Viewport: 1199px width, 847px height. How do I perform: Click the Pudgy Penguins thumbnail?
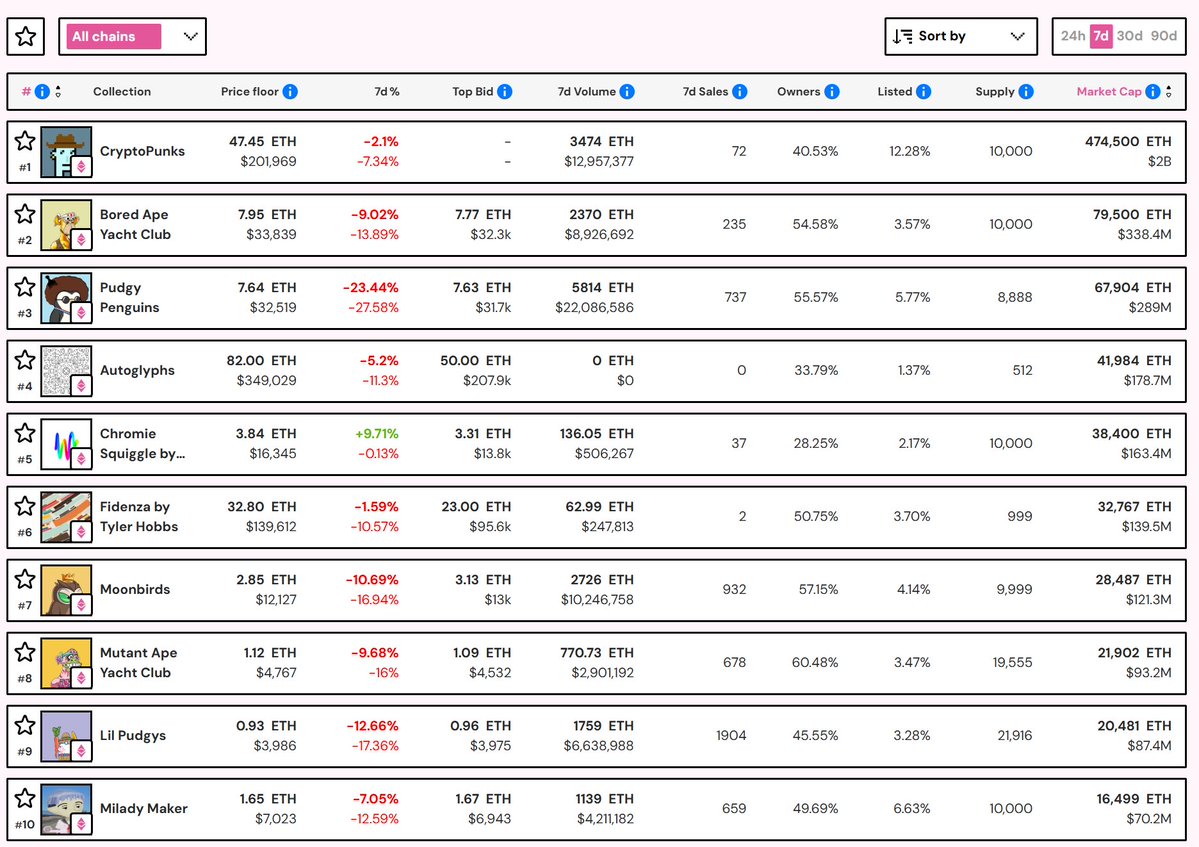[67, 298]
